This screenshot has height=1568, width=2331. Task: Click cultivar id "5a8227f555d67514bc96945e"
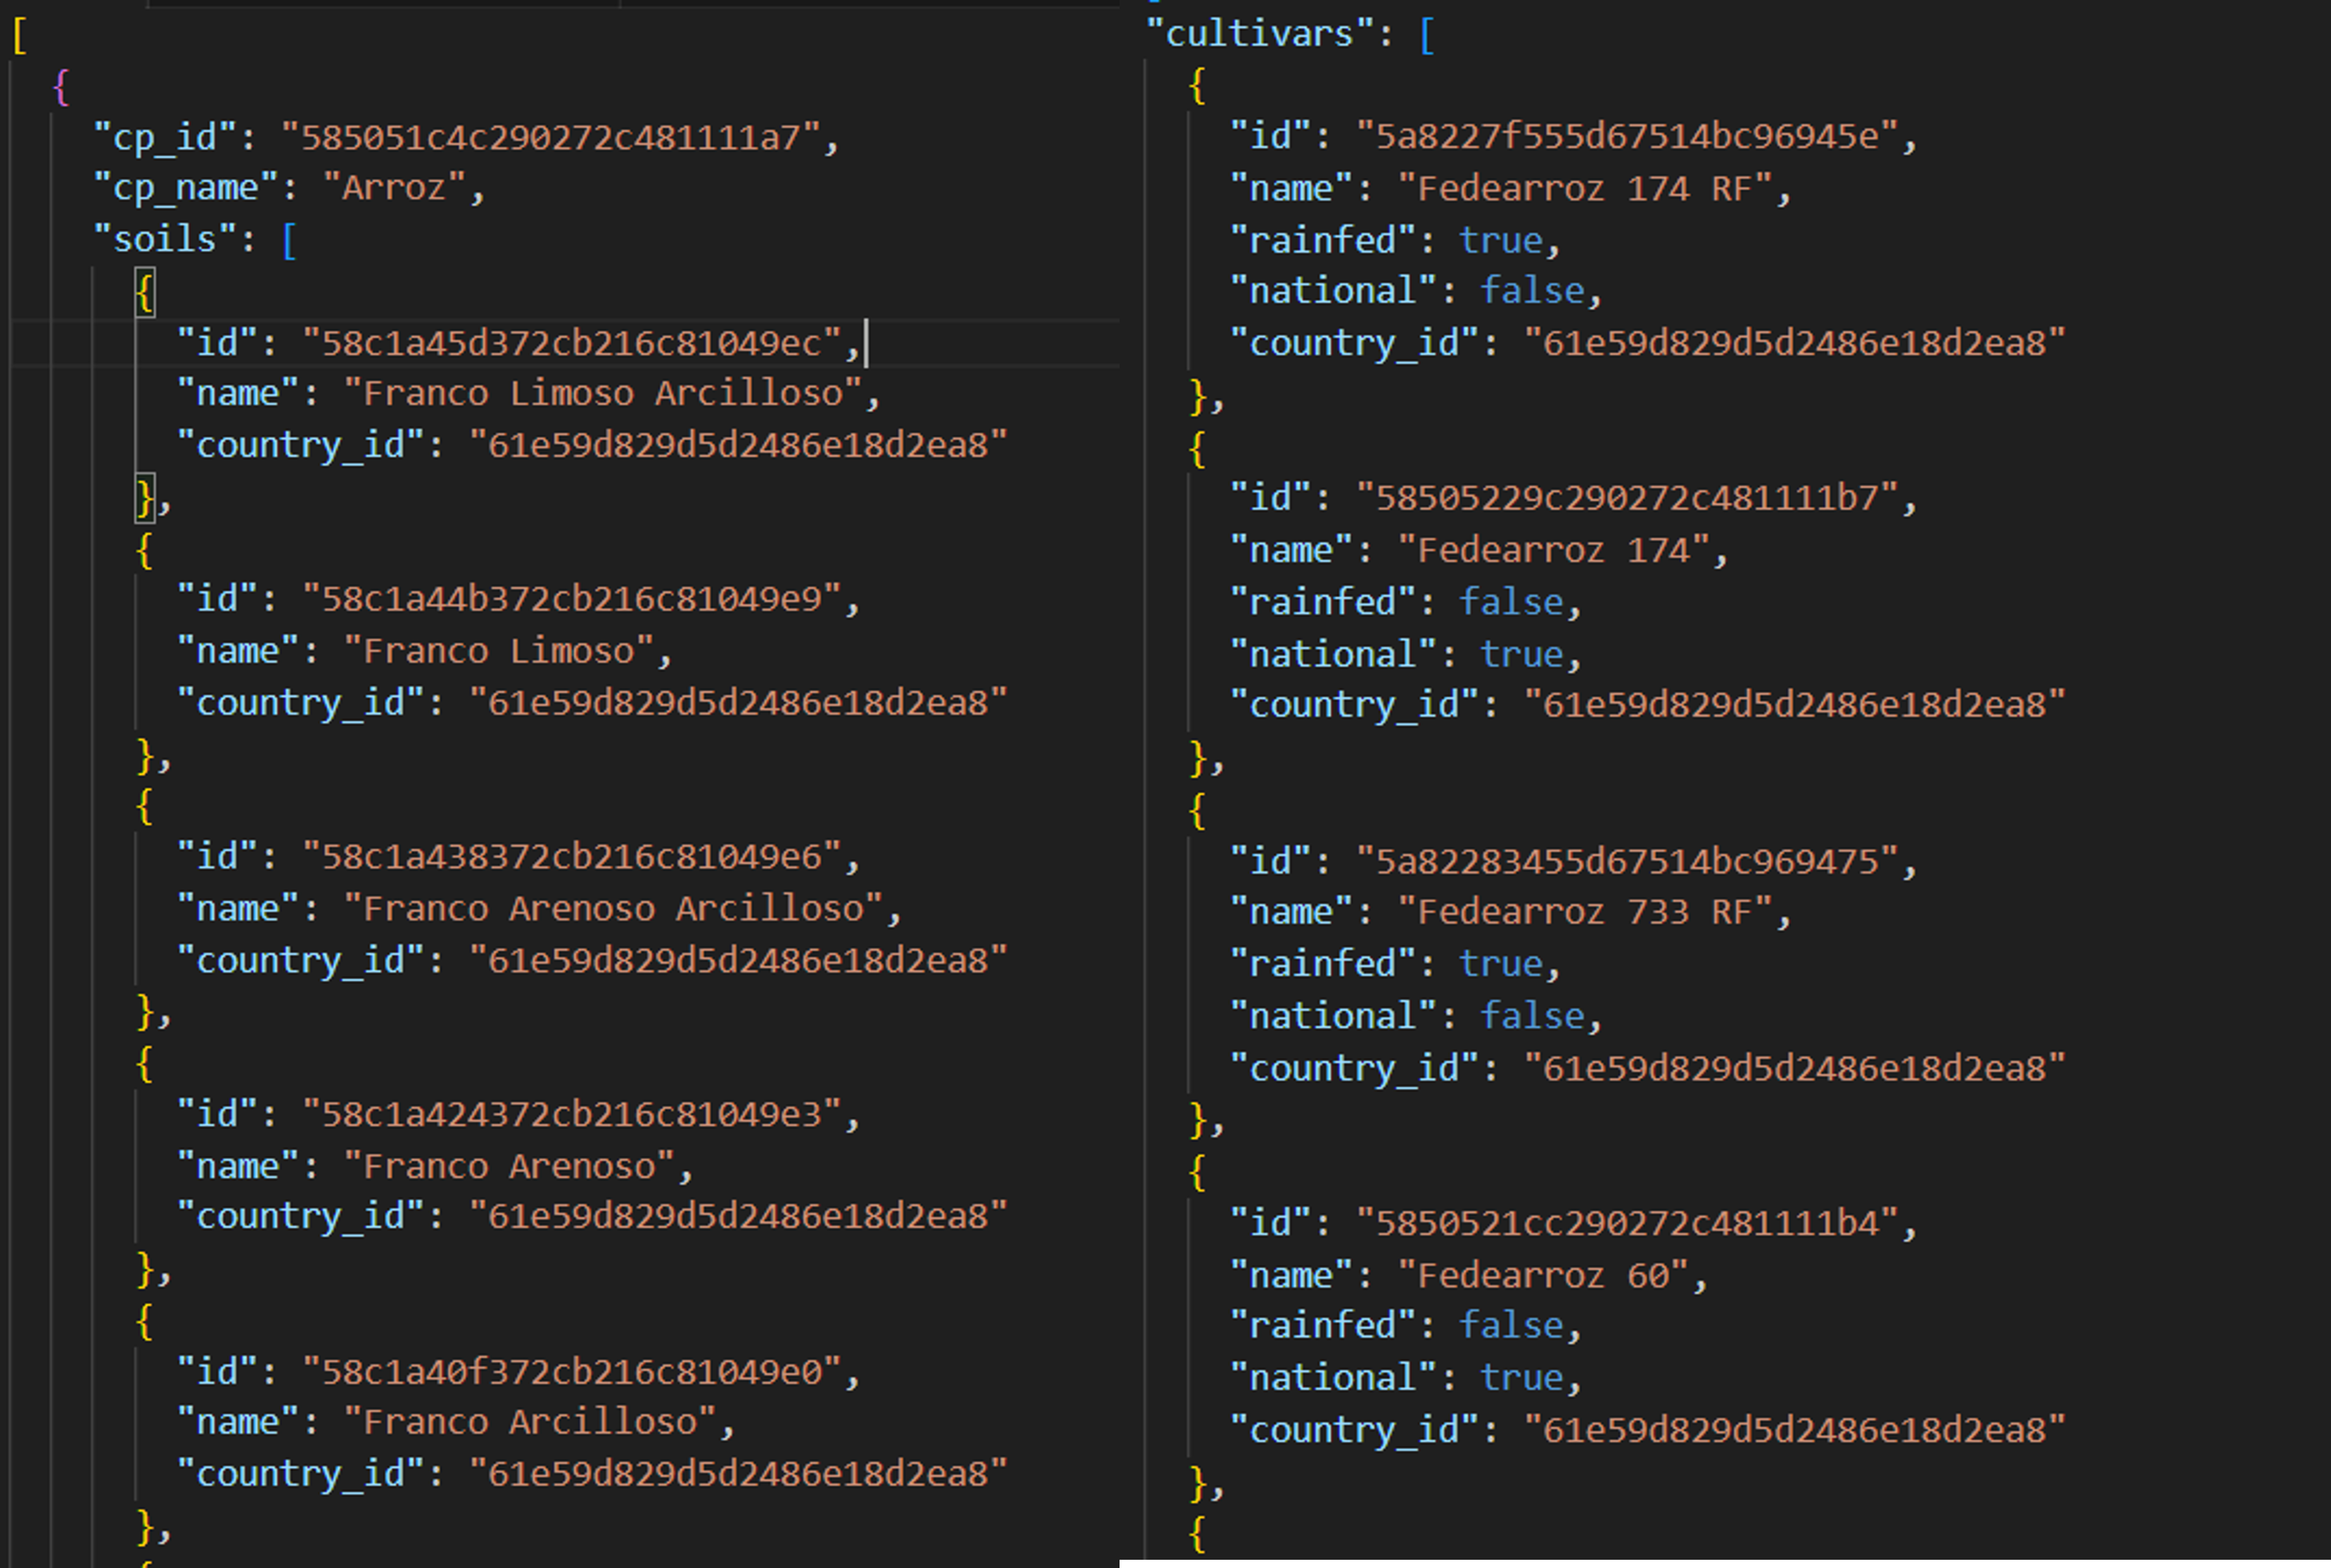(1627, 136)
